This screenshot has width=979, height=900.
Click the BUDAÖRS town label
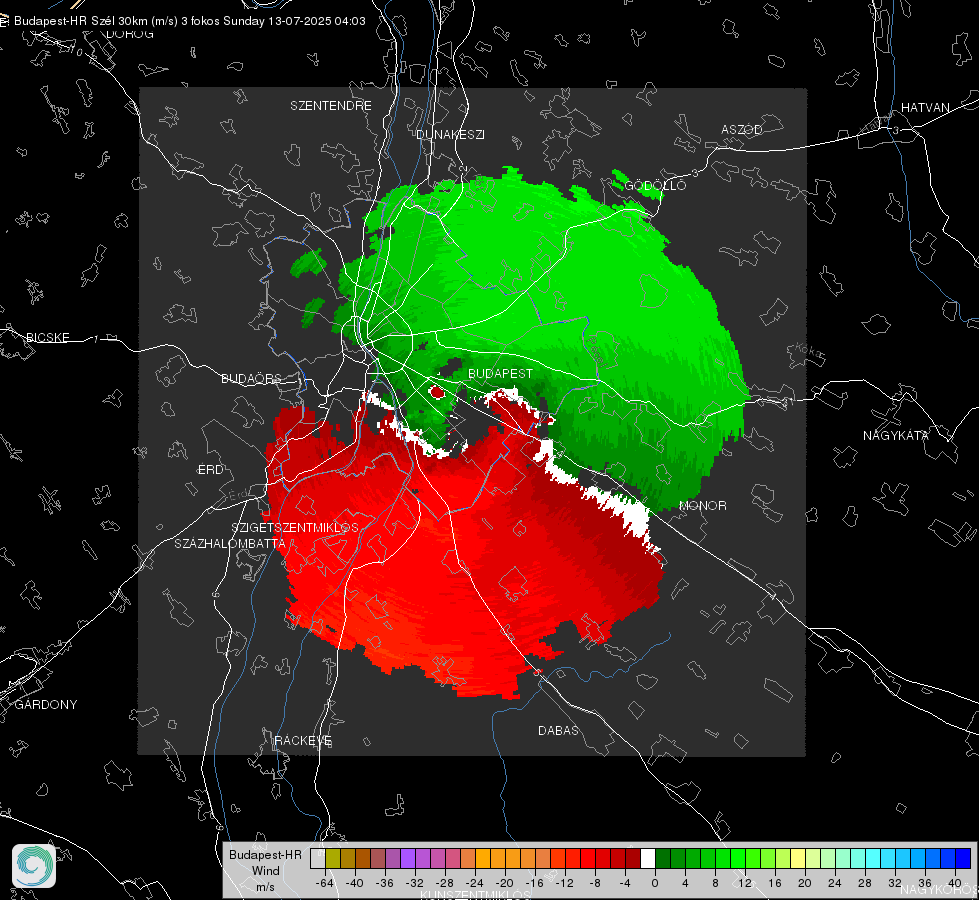252,378
